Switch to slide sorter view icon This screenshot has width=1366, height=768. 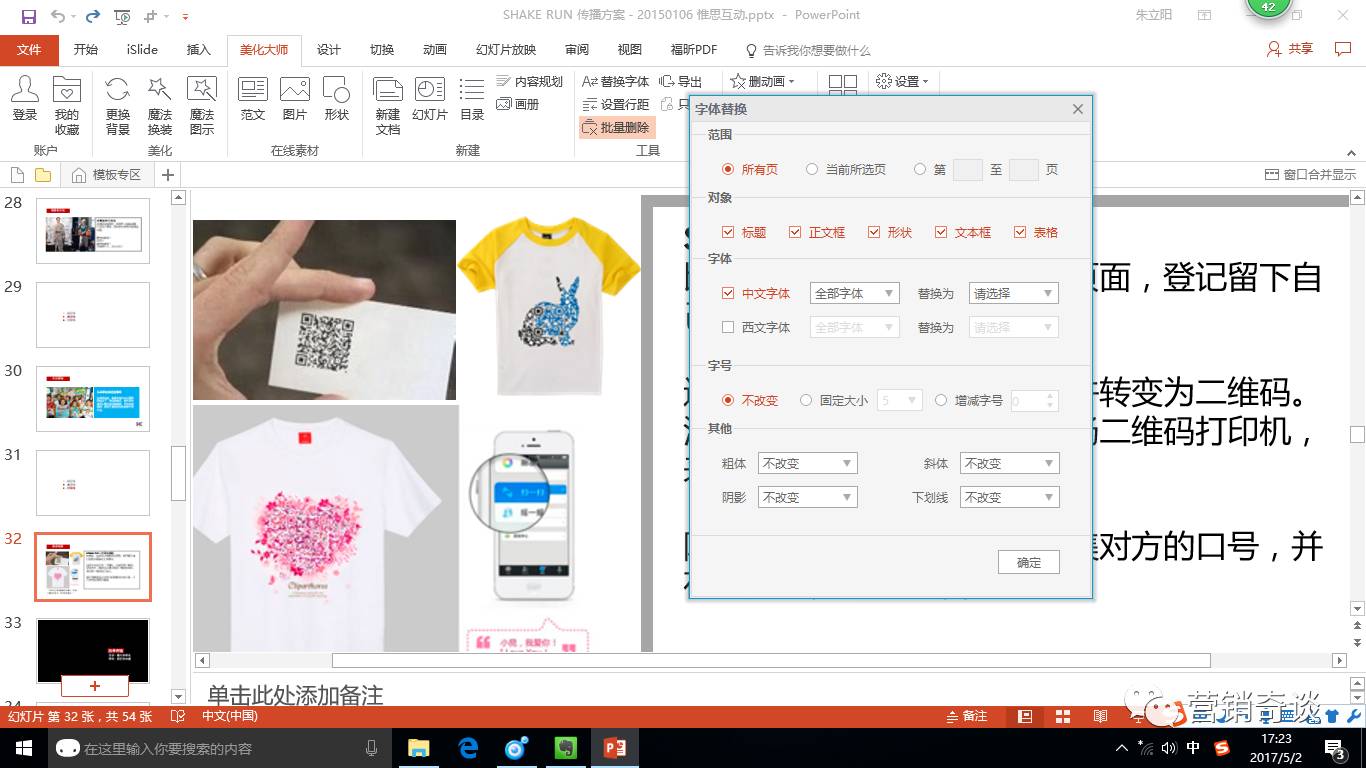pos(1062,716)
